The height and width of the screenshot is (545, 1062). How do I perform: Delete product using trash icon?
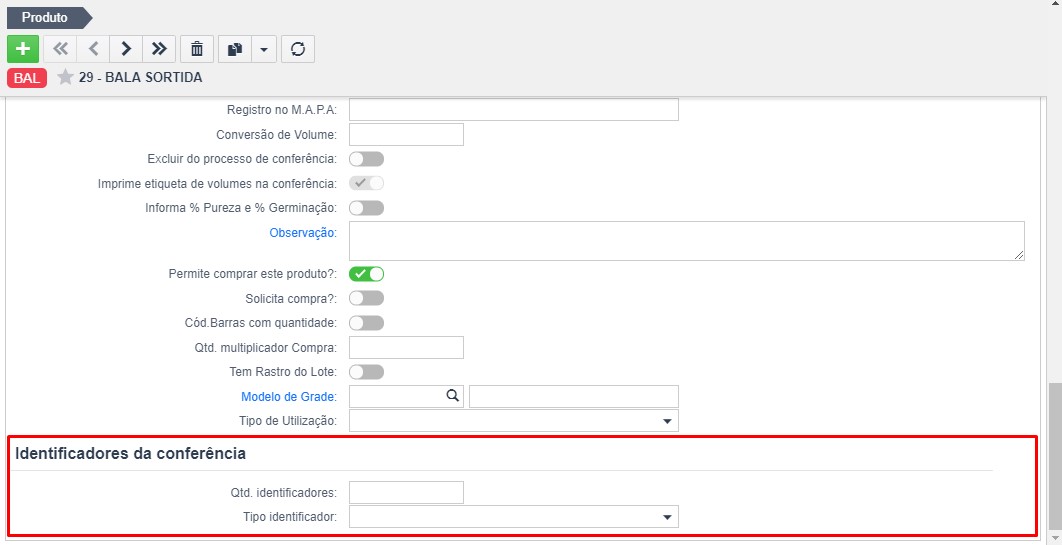click(197, 49)
